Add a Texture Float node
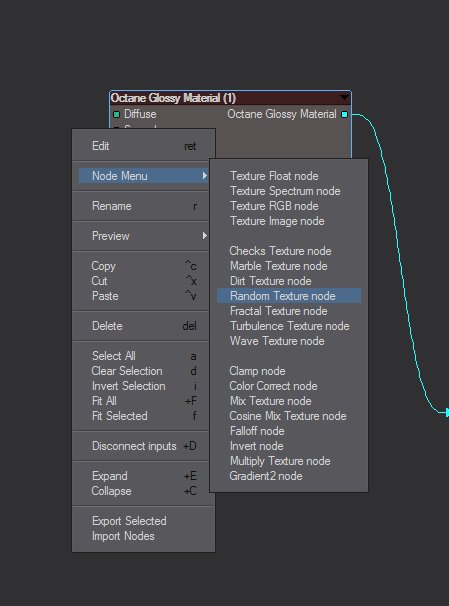Viewport: 449px width, 606px height. pyautogui.click(x=289, y=176)
